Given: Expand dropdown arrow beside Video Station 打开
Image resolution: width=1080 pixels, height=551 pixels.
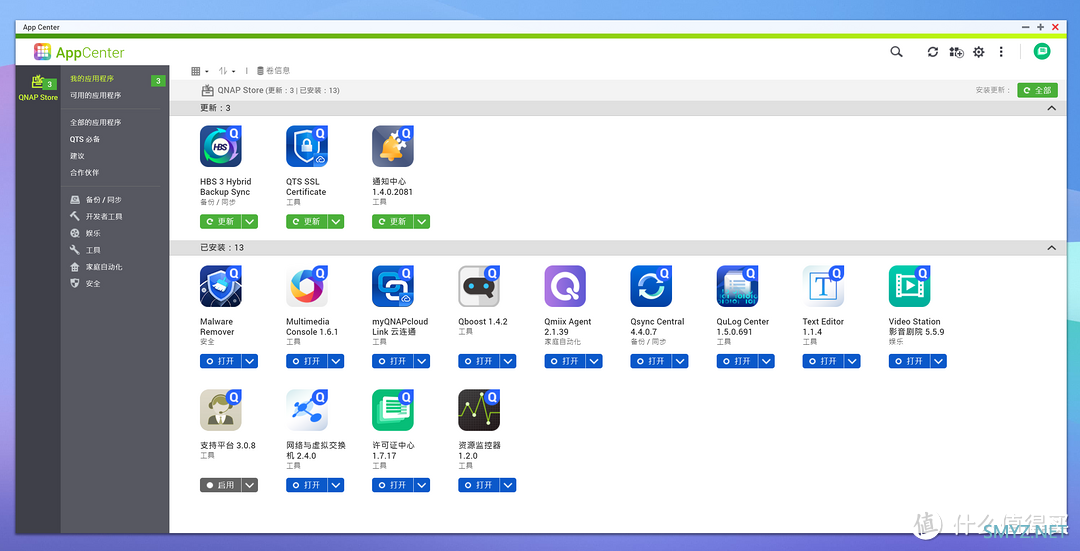Looking at the screenshot, I should (x=938, y=361).
